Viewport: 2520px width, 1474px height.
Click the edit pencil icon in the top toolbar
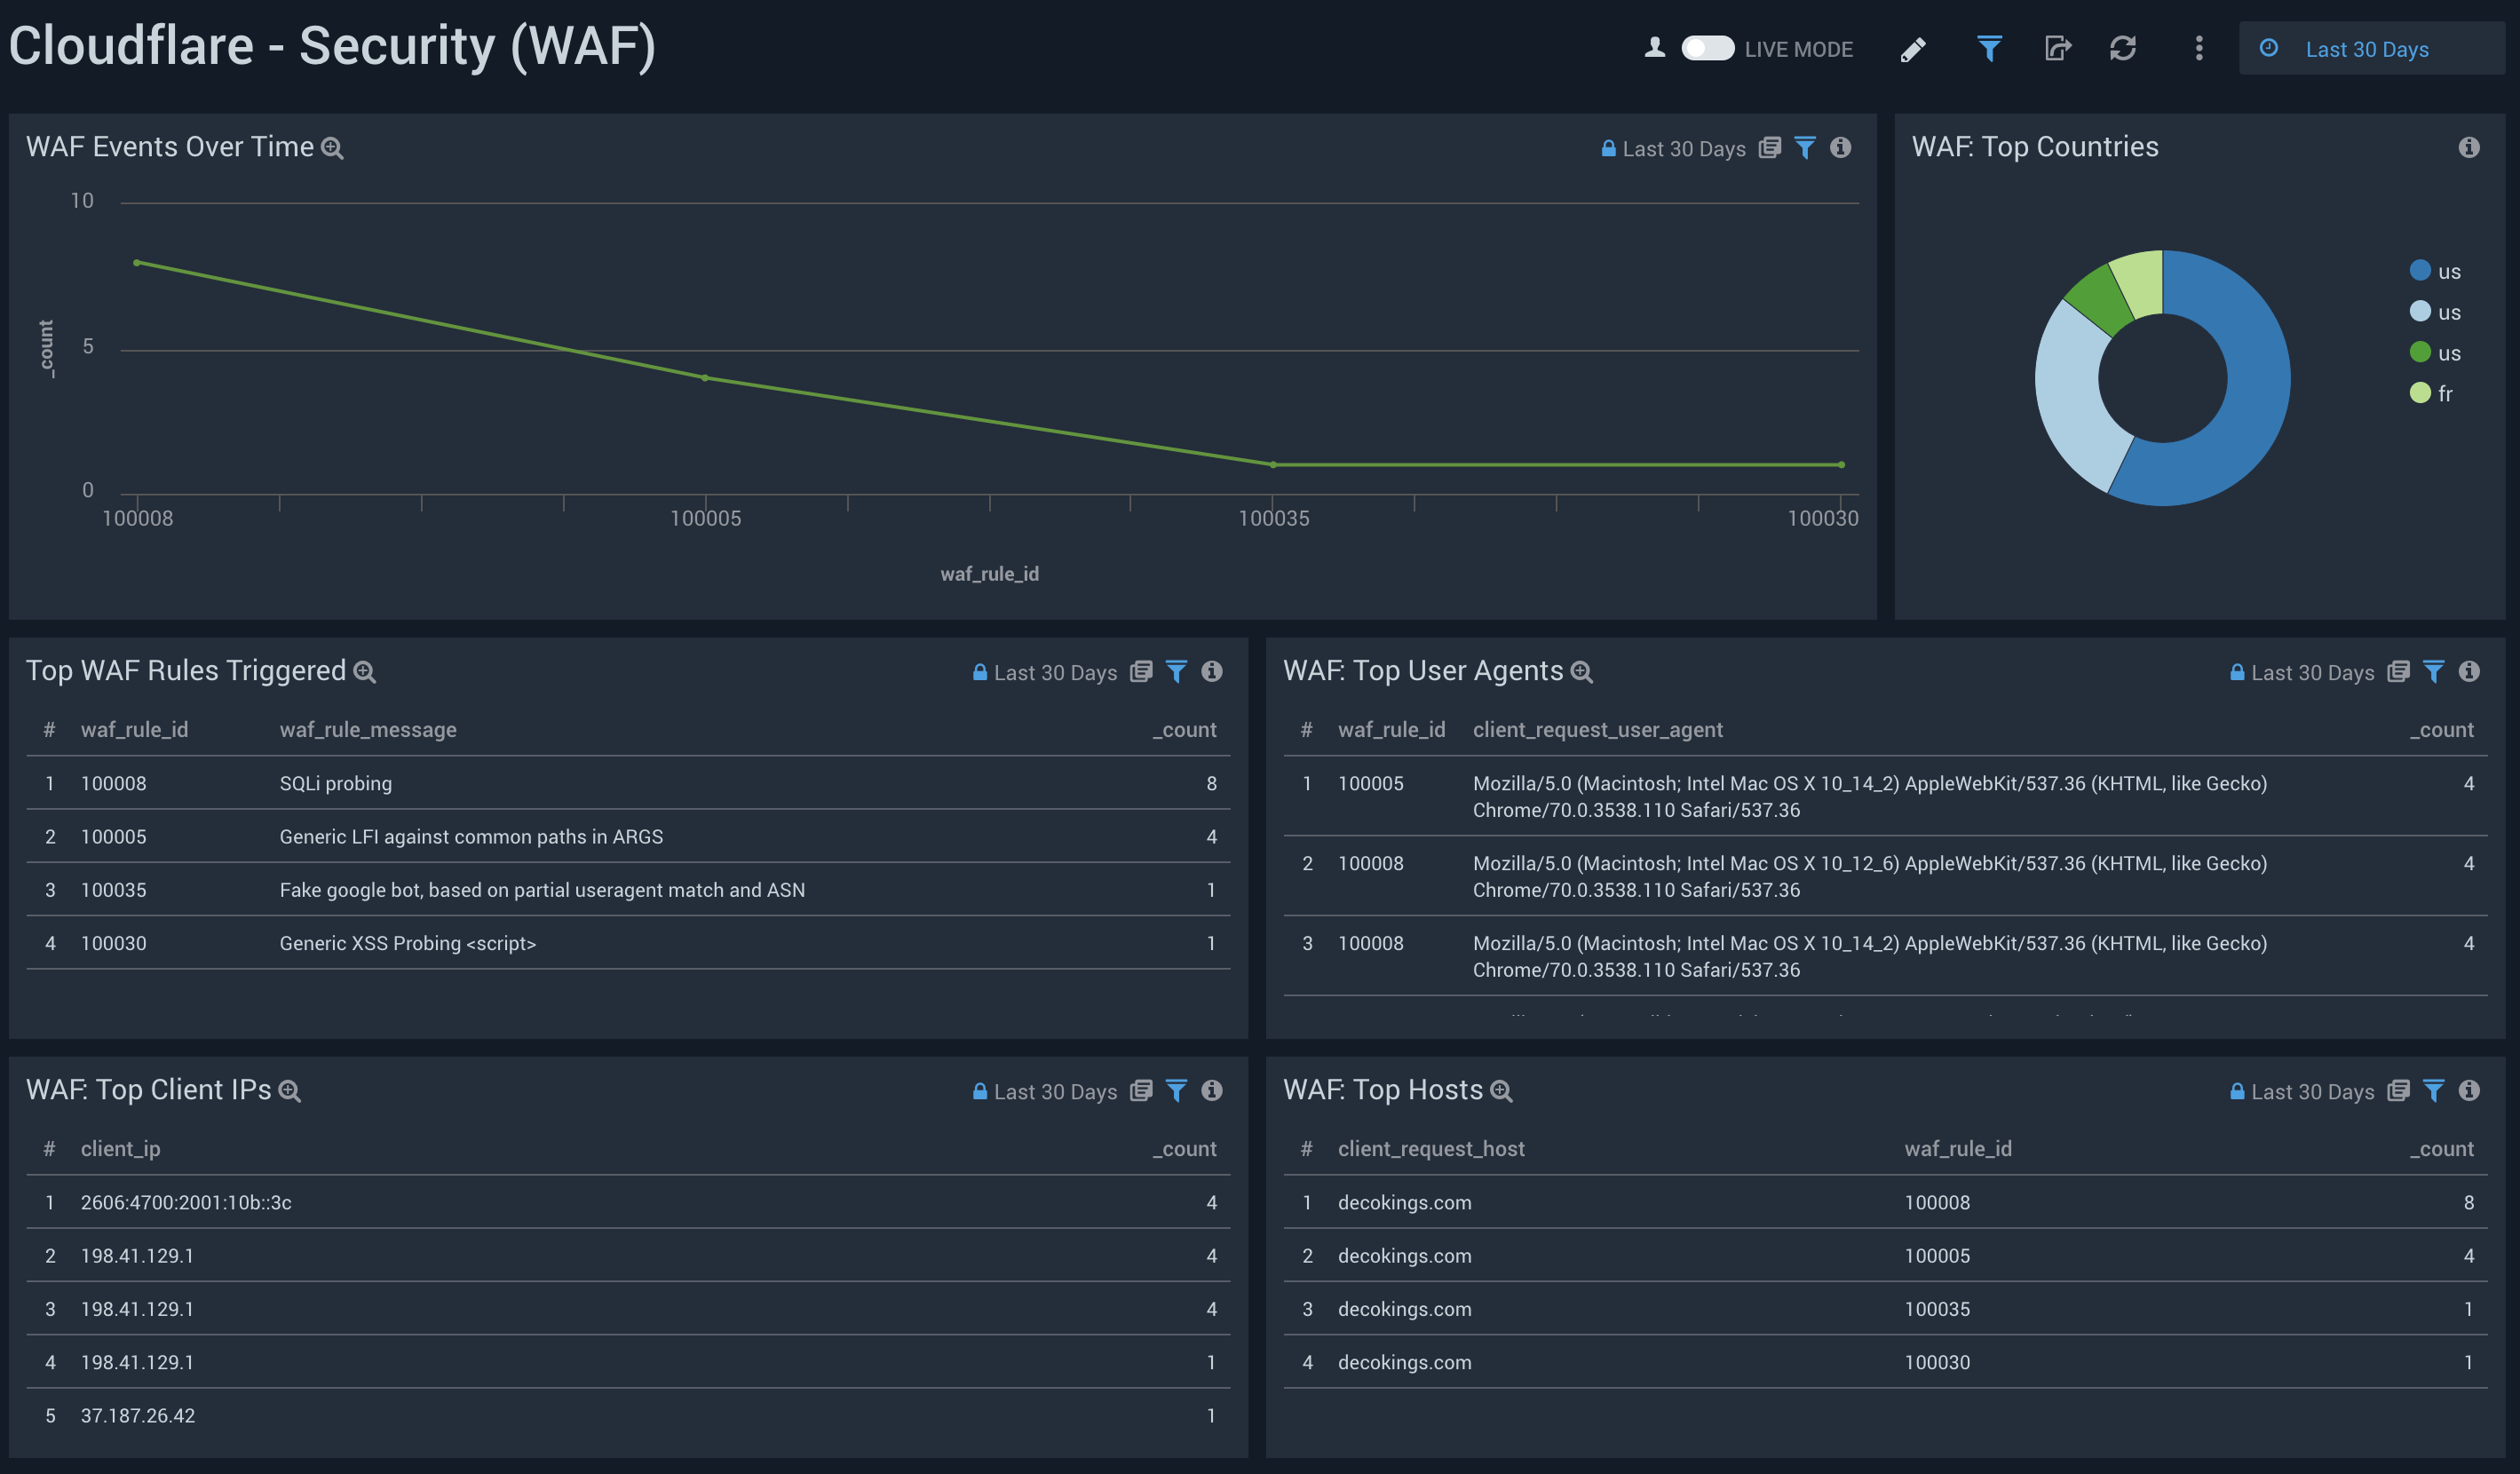1914,48
